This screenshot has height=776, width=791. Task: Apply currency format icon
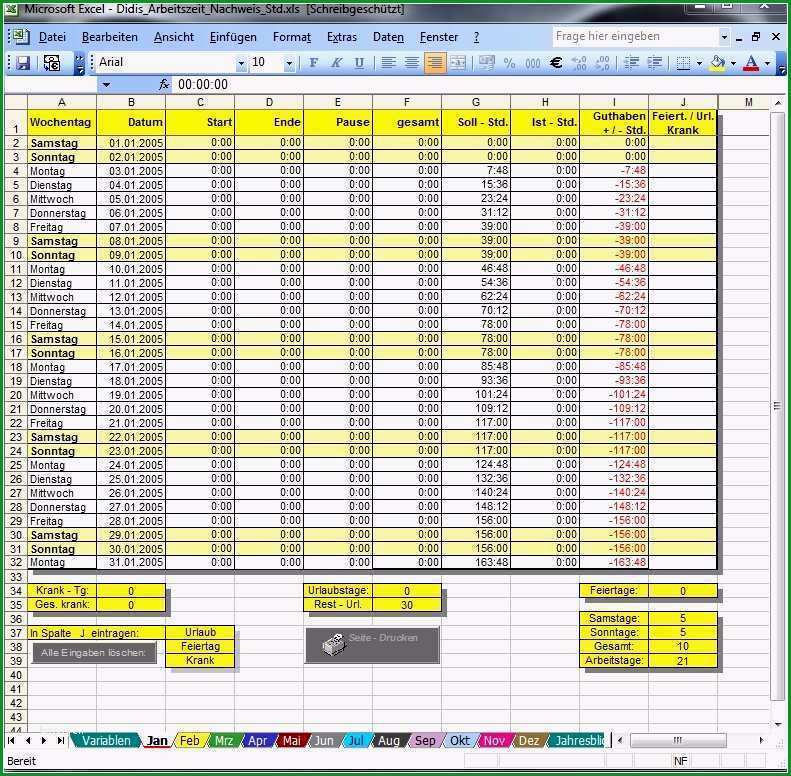[486, 63]
